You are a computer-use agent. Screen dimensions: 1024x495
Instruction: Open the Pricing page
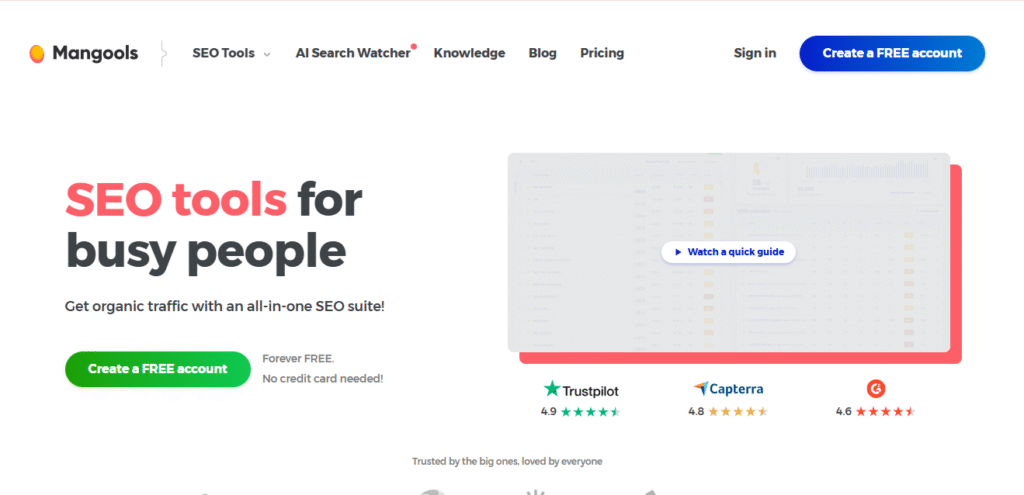[602, 53]
